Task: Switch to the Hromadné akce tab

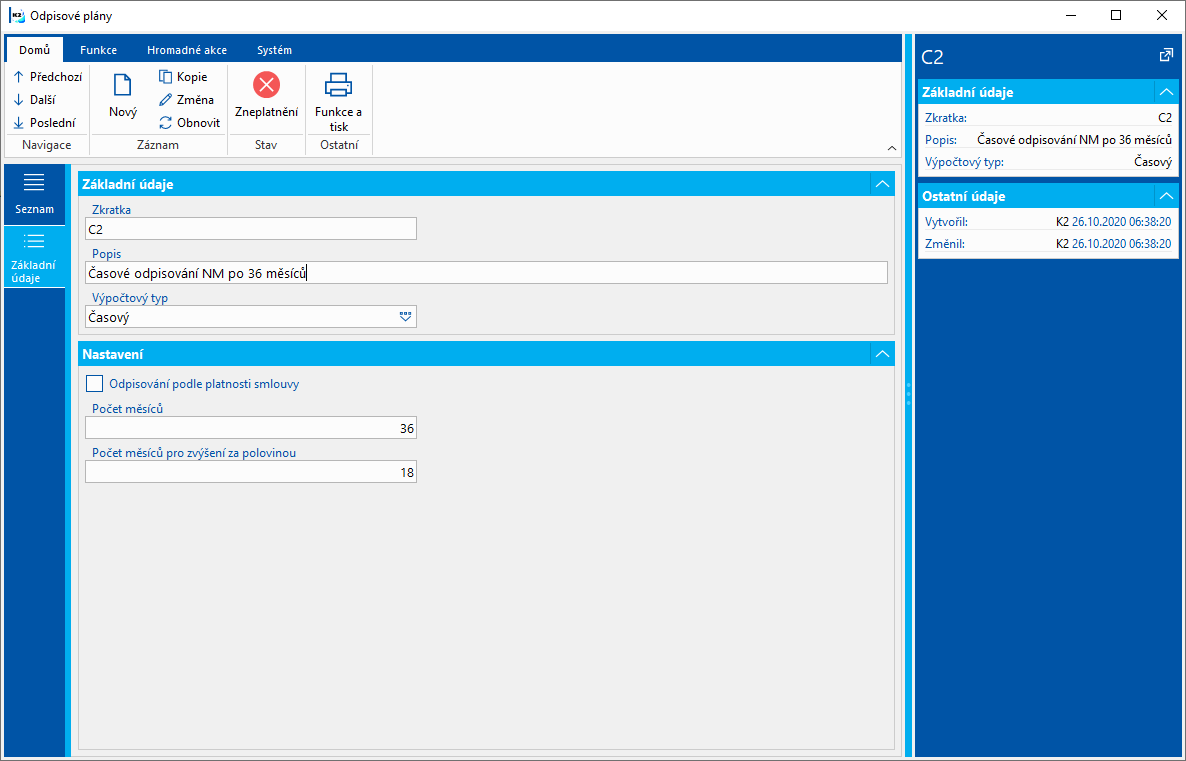Action: click(187, 50)
